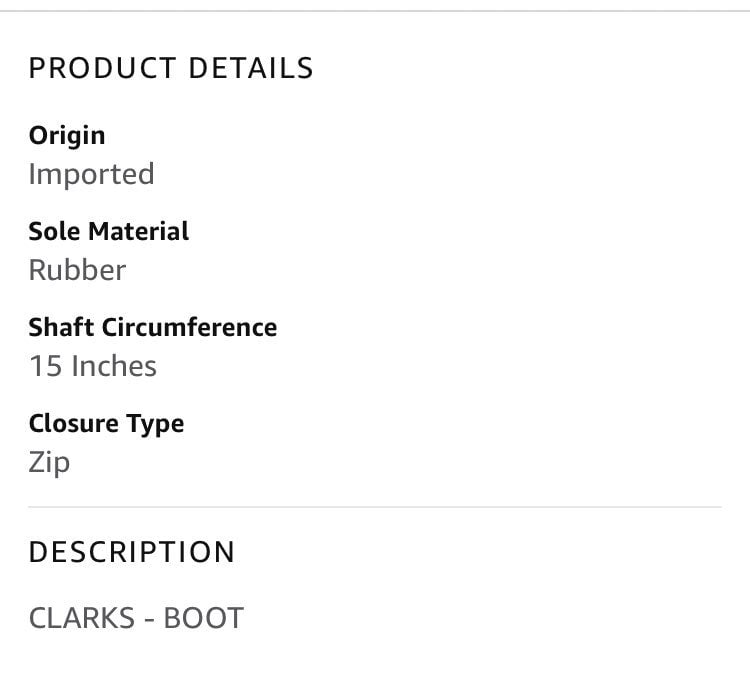Click the word BOOT in description
750x688 pixels.
pos(204,618)
